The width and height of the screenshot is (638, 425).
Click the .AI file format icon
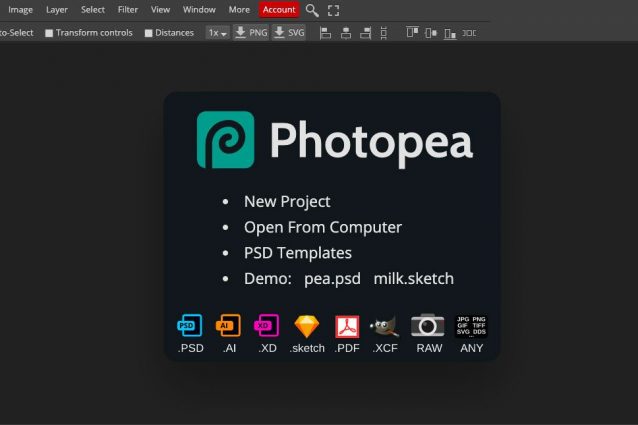(x=229, y=325)
